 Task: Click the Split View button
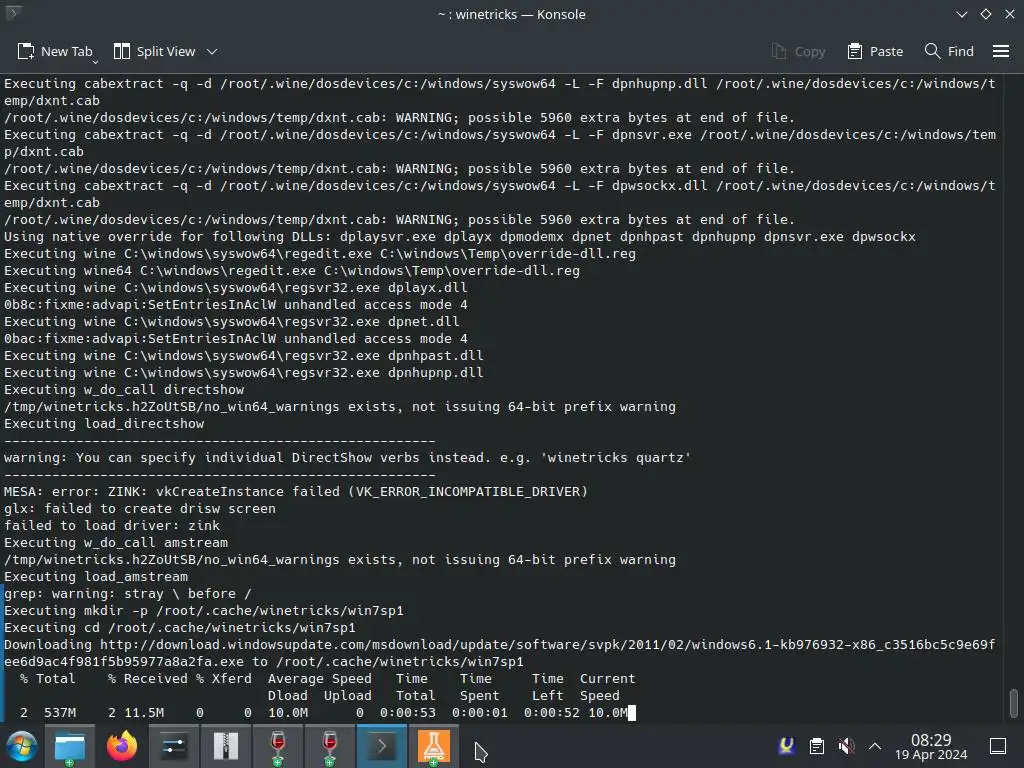point(154,51)
